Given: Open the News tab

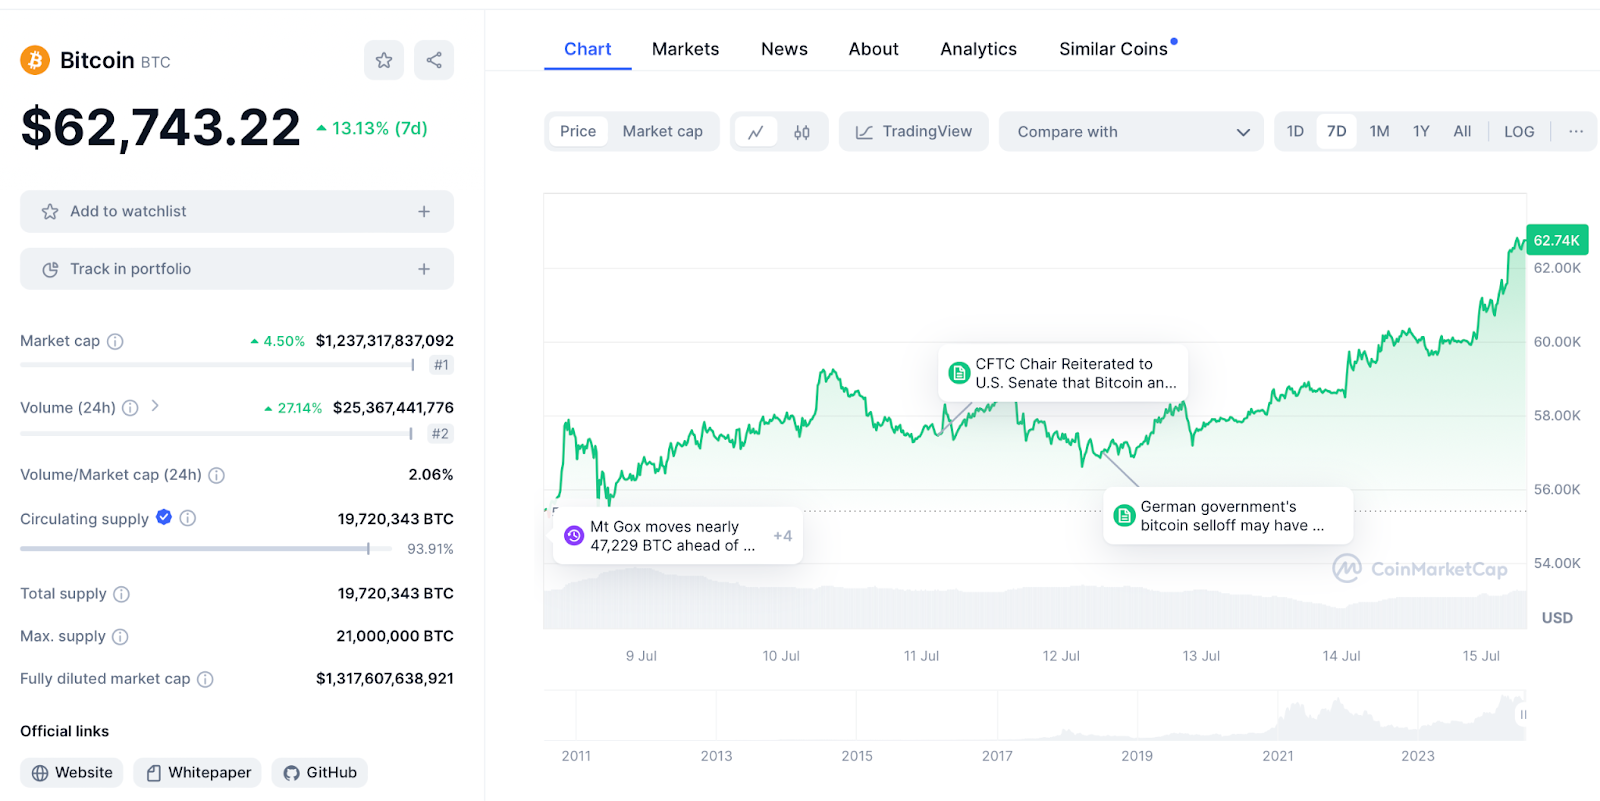Looking at the screenshot, I should [784, 49].
